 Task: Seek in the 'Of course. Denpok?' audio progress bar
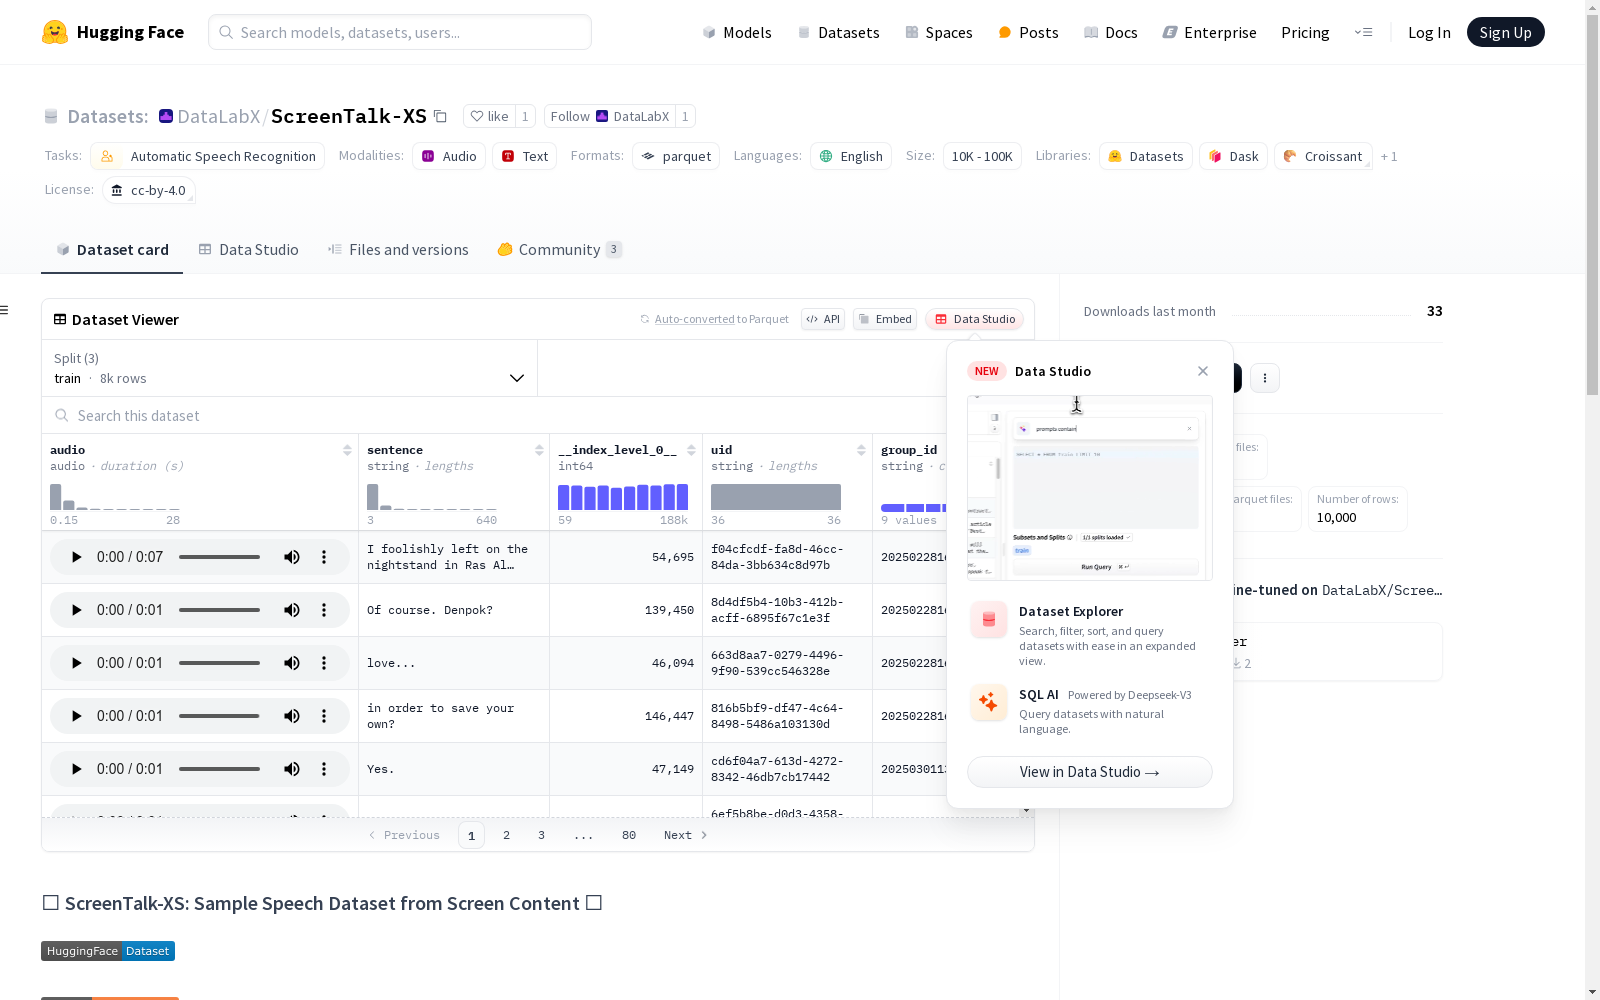point(219,610)
